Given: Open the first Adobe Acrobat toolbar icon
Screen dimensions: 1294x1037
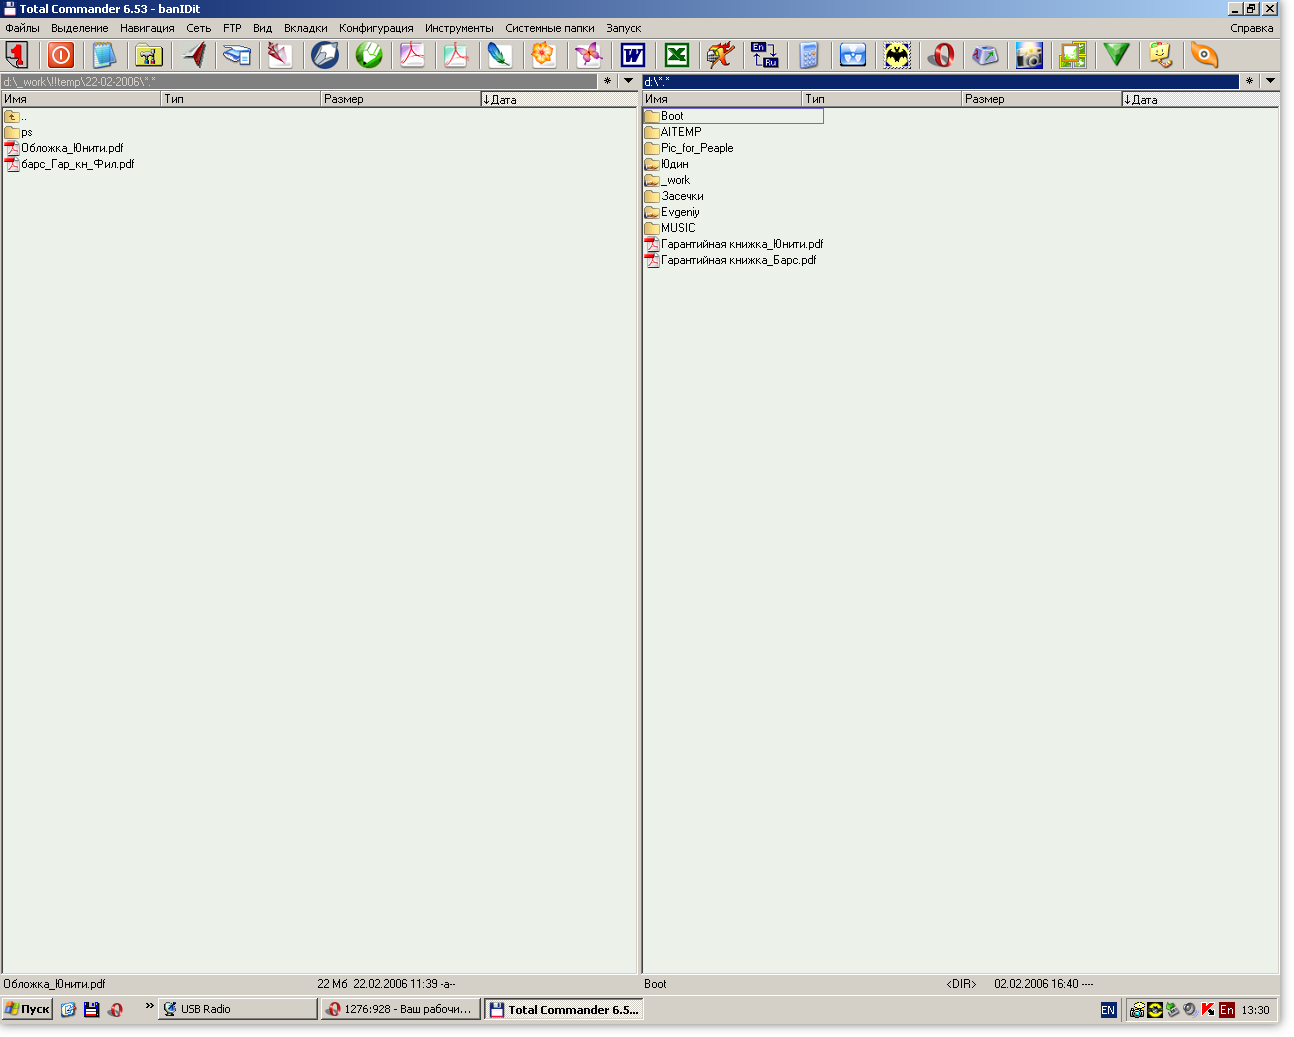Looking at the screenshot, I should click(x=413, y=55).
